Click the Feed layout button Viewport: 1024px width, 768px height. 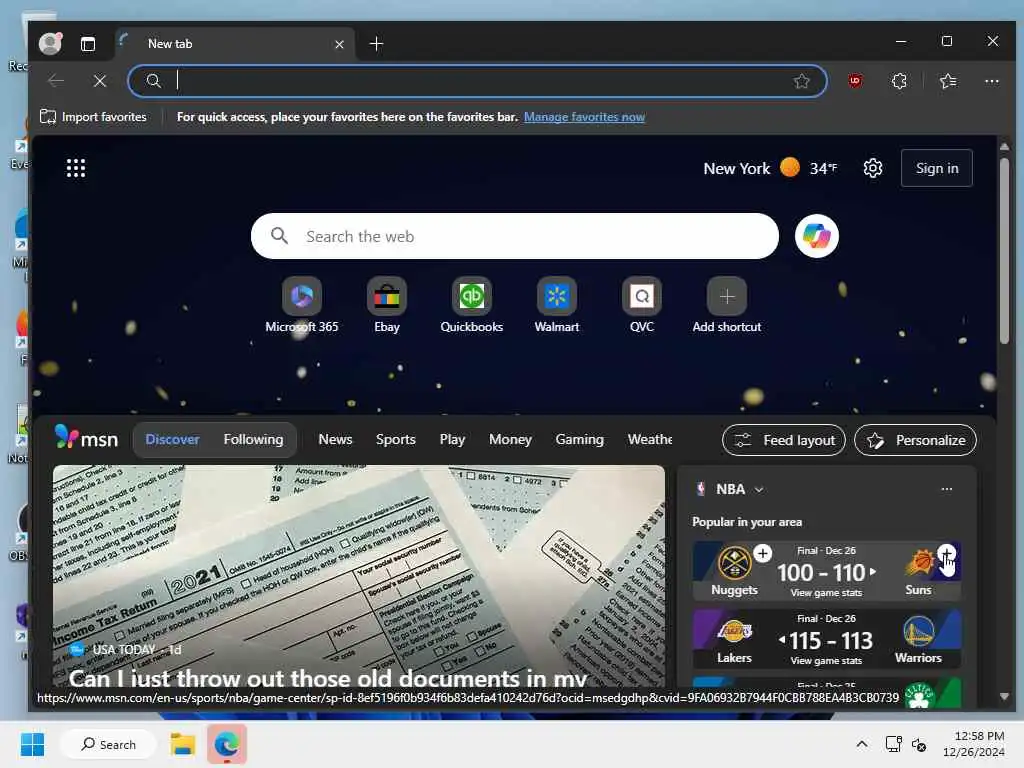click(784, 440)
